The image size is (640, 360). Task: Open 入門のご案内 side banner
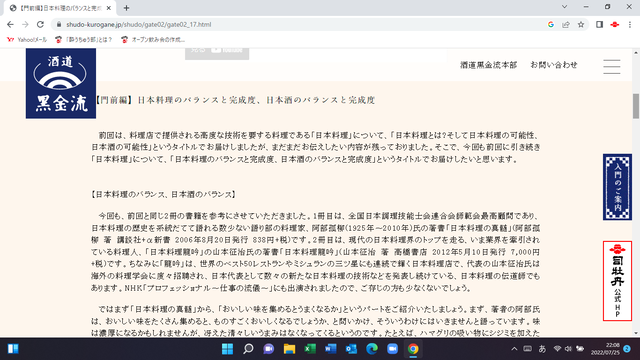[617, 187]
